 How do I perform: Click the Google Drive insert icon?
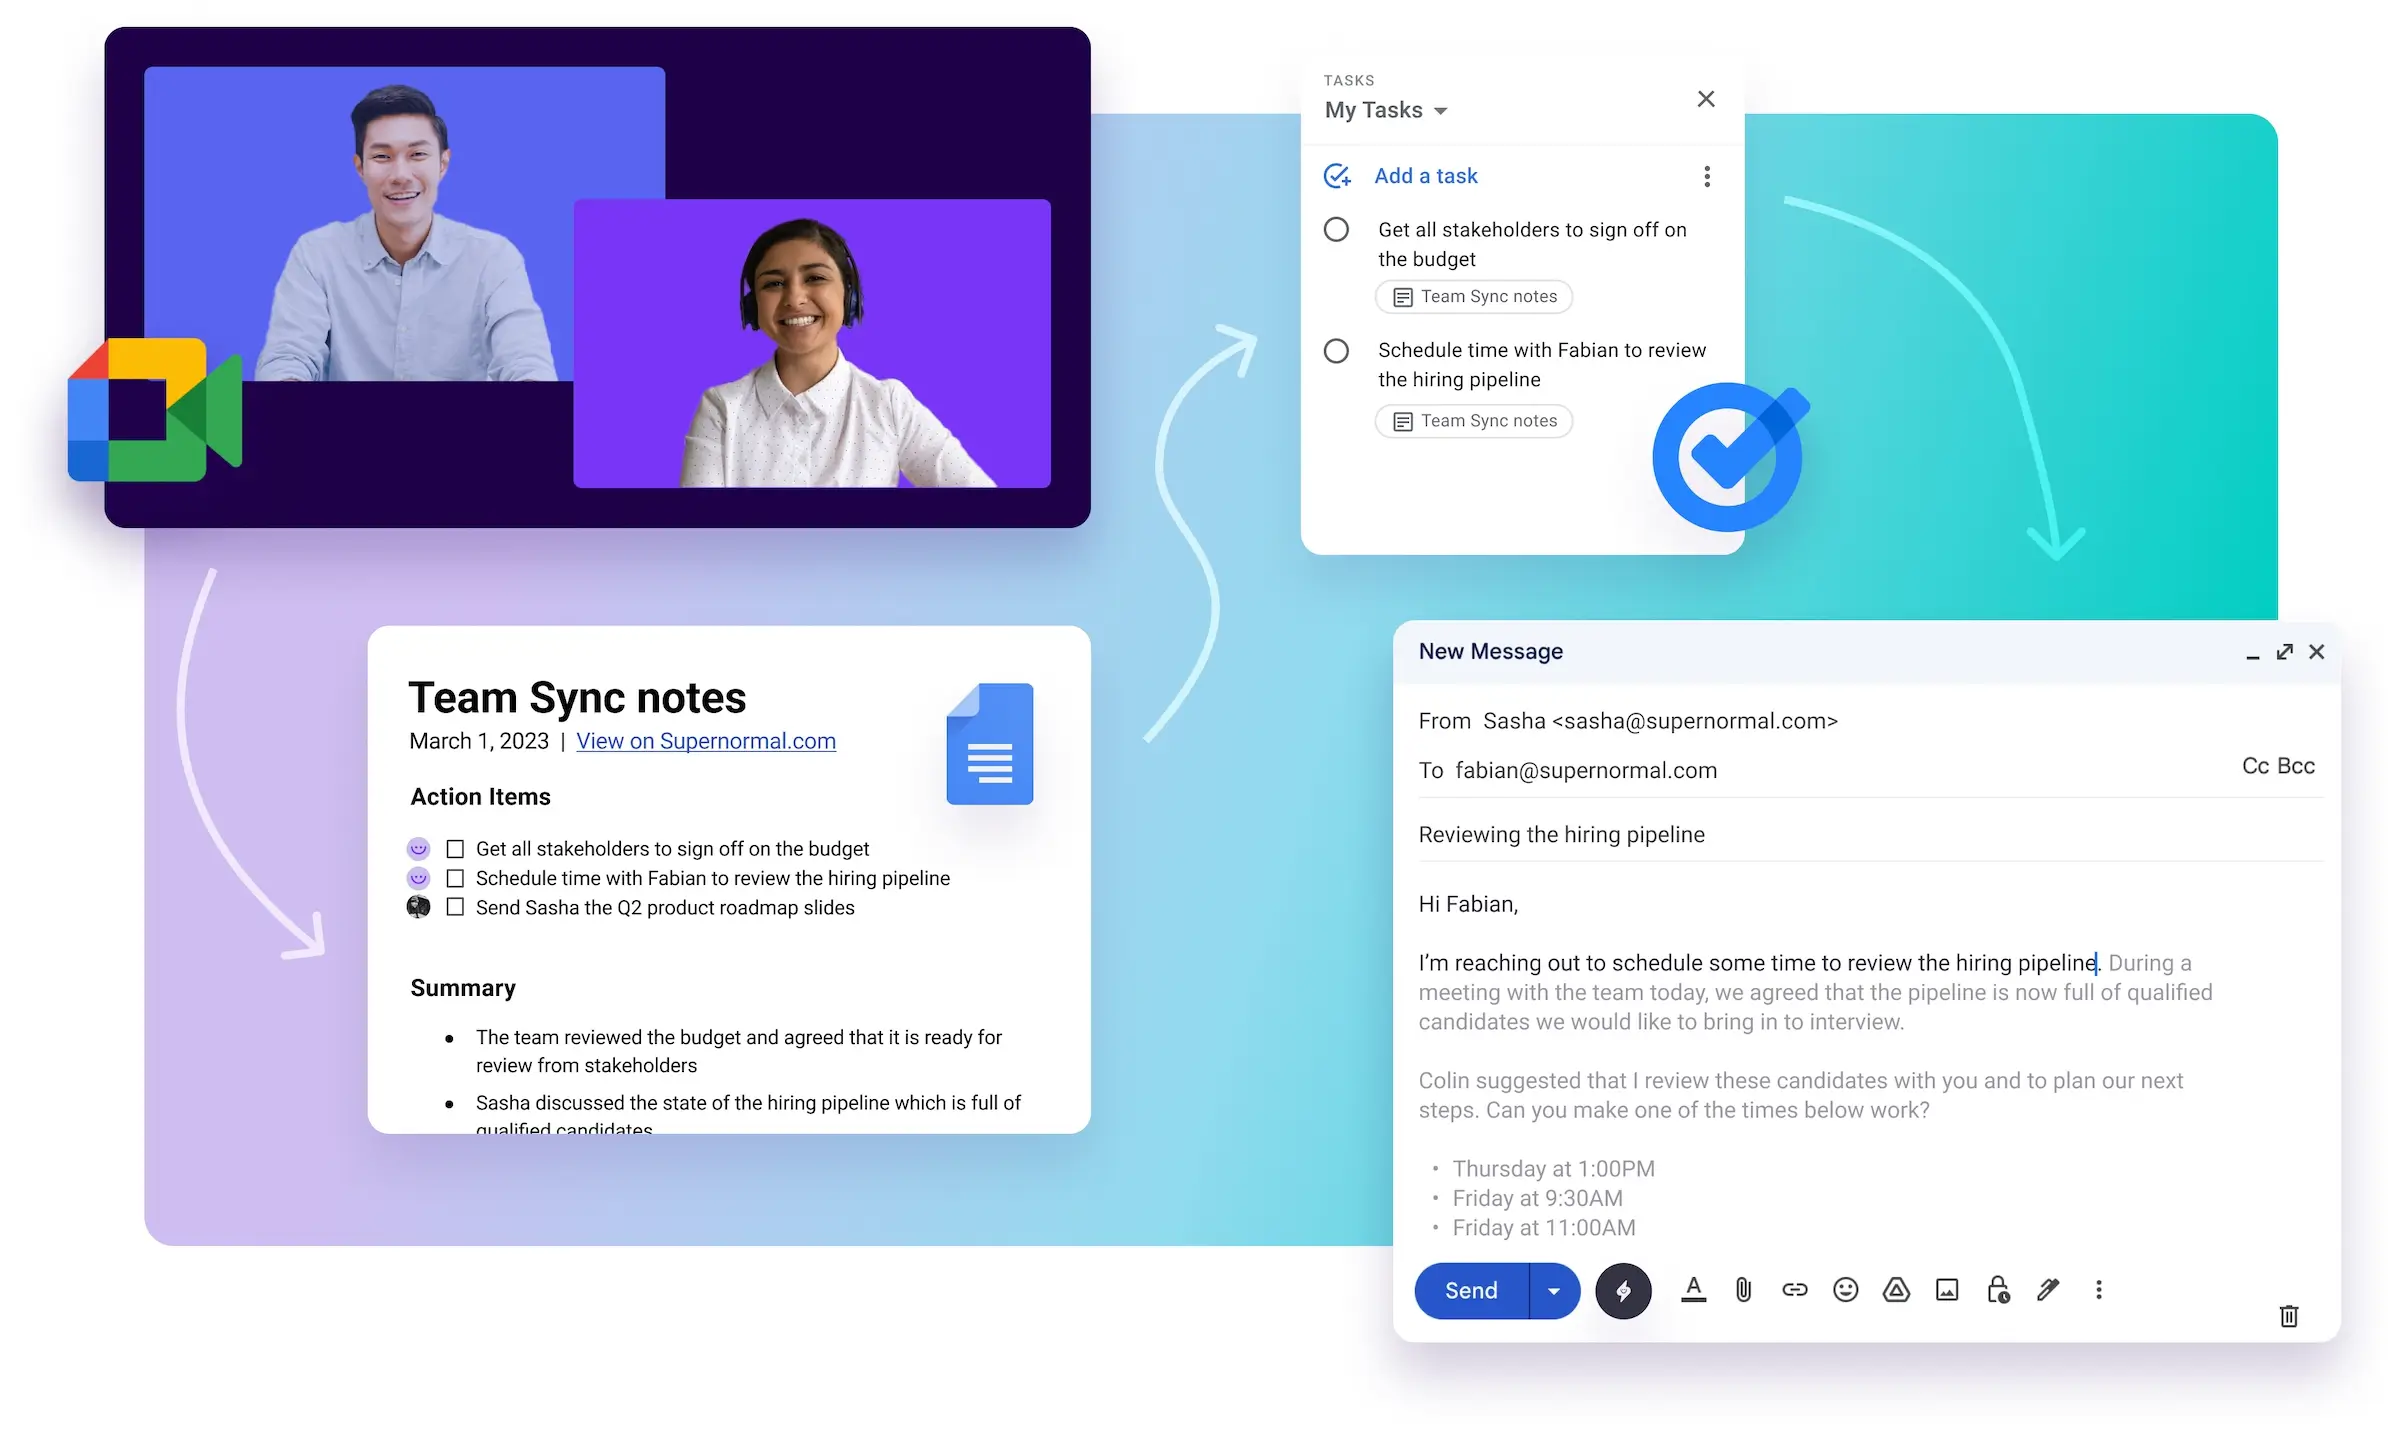click(1896, 1290)
